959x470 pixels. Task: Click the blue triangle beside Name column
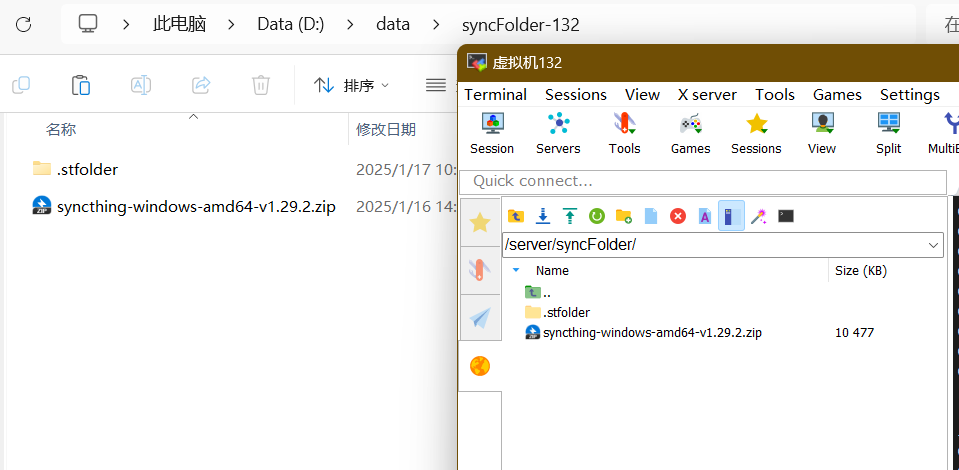(x=516, y=270)
